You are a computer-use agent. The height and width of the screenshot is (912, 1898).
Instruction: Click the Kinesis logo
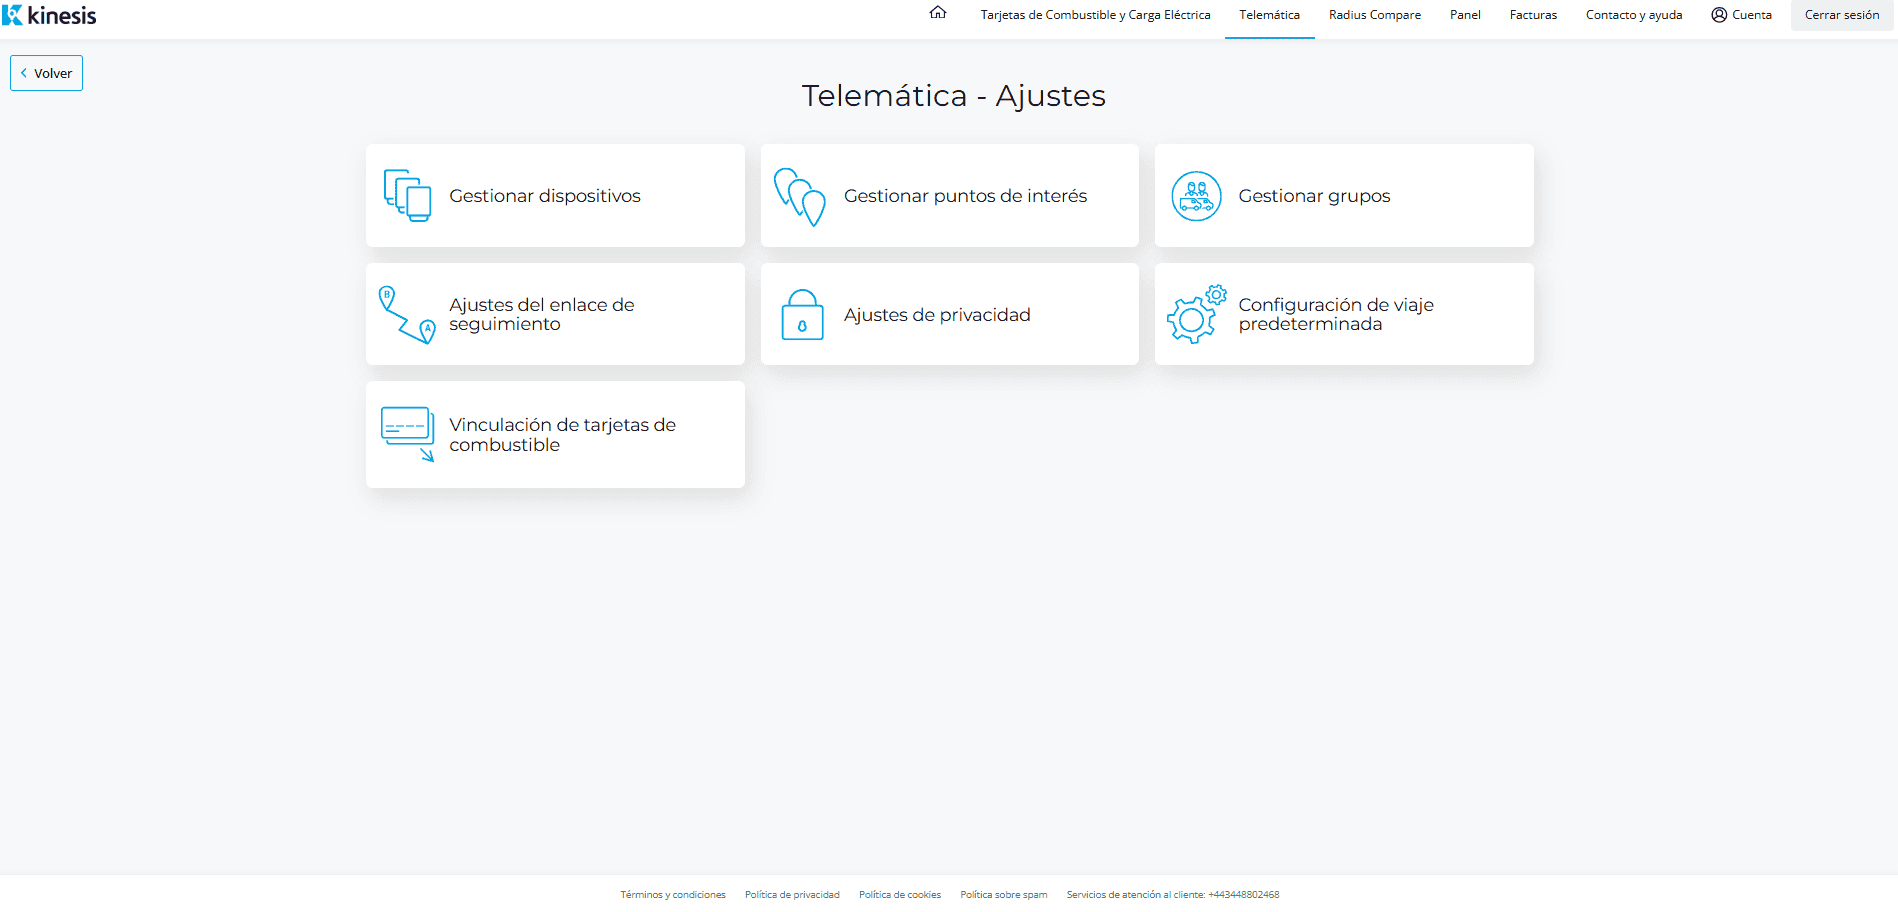click(x=50, y=15)
